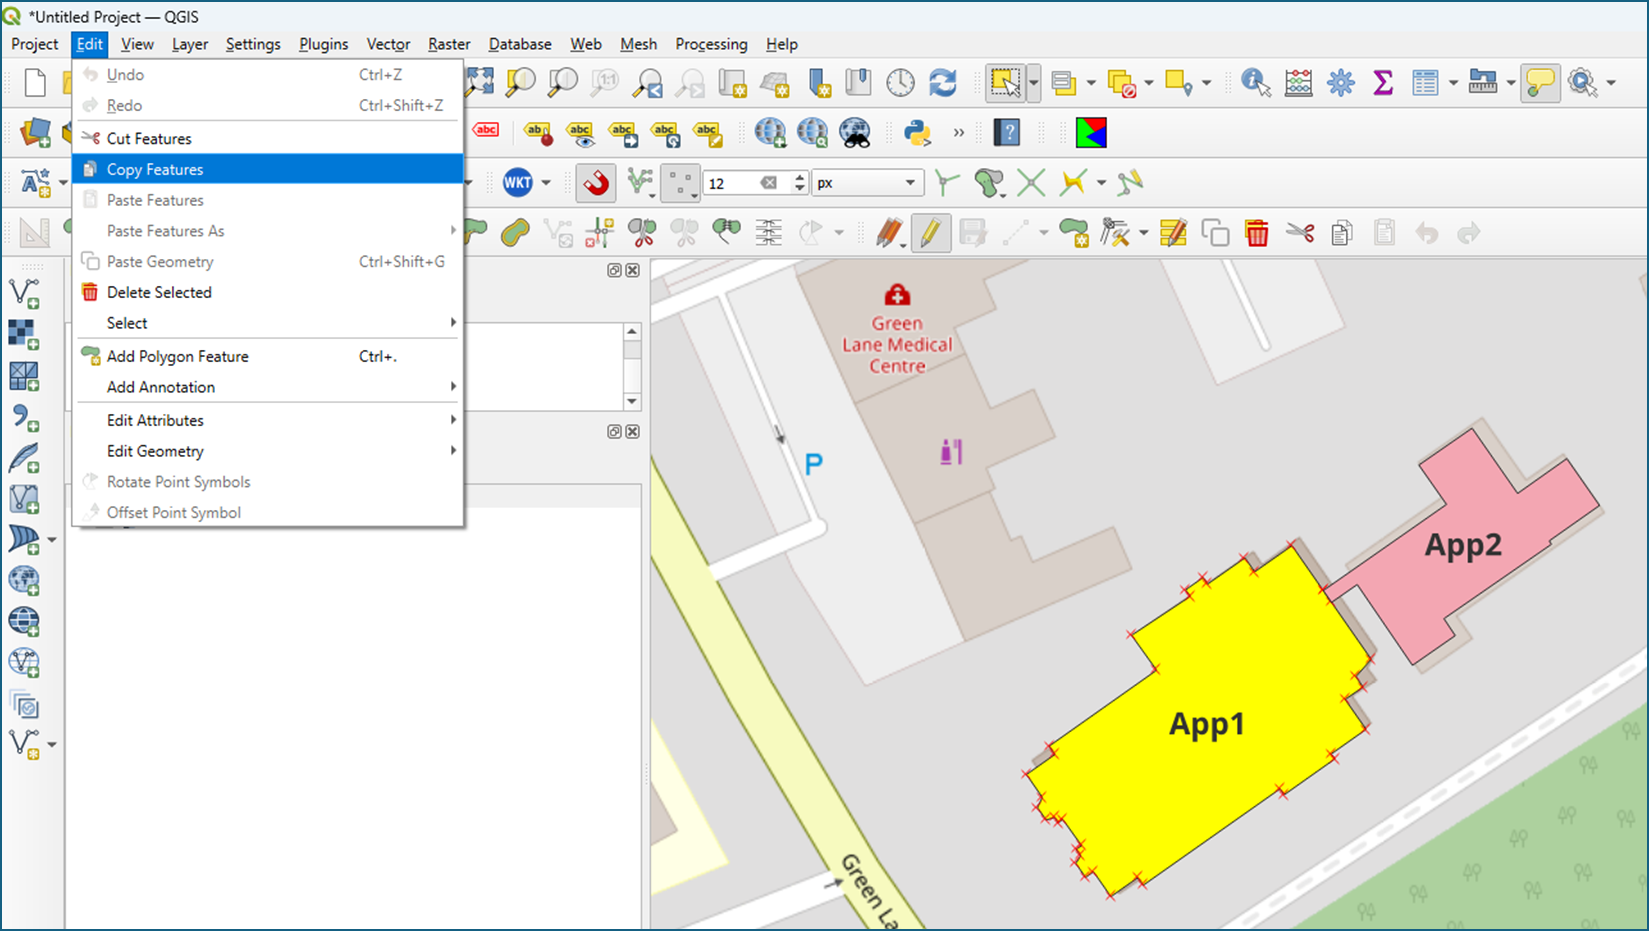Toggle the Show Map Tips speech bubble

(x=1541, y=83)
